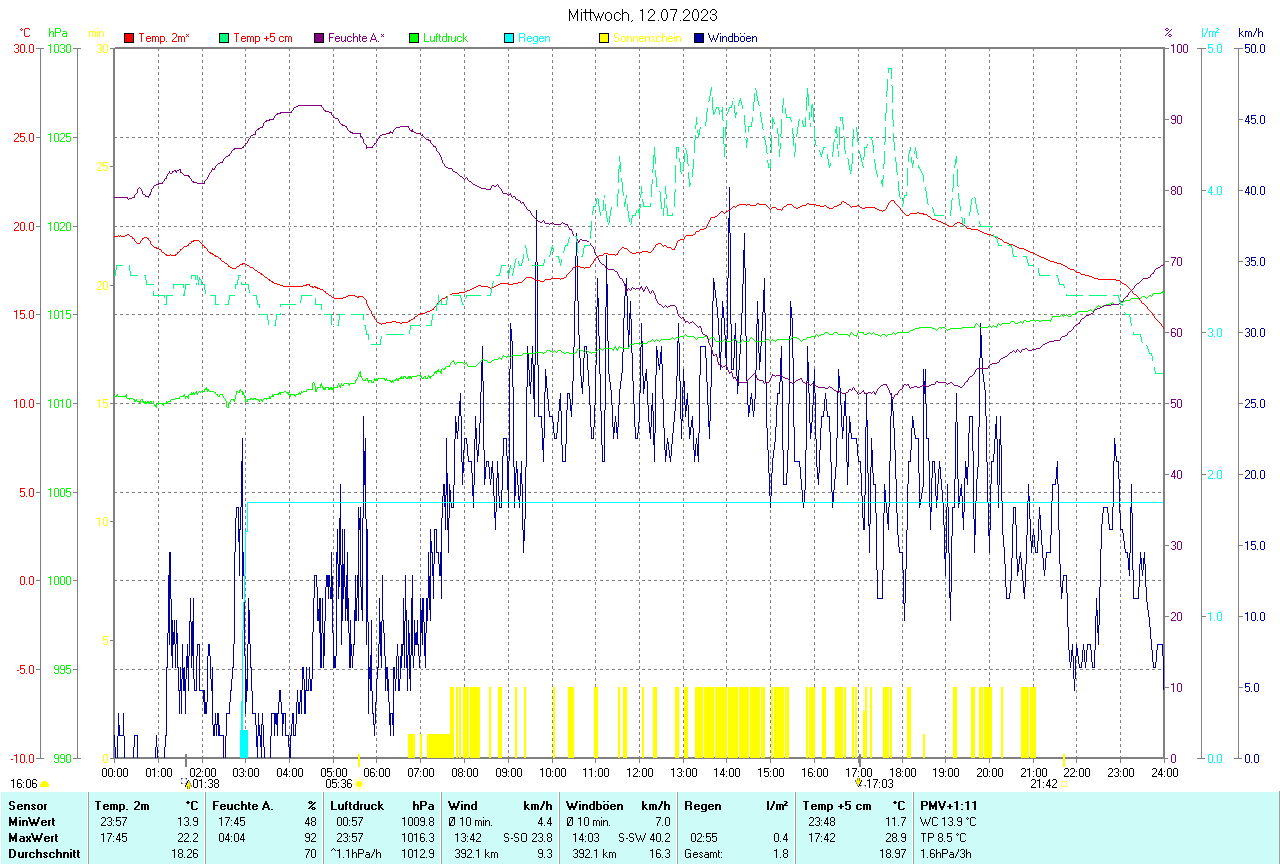The height and width of the screenshot is (864, 1280).
Task: Click the sunrise icon next to 05:36
Action: pyautogui.click(x=358, y=784)
